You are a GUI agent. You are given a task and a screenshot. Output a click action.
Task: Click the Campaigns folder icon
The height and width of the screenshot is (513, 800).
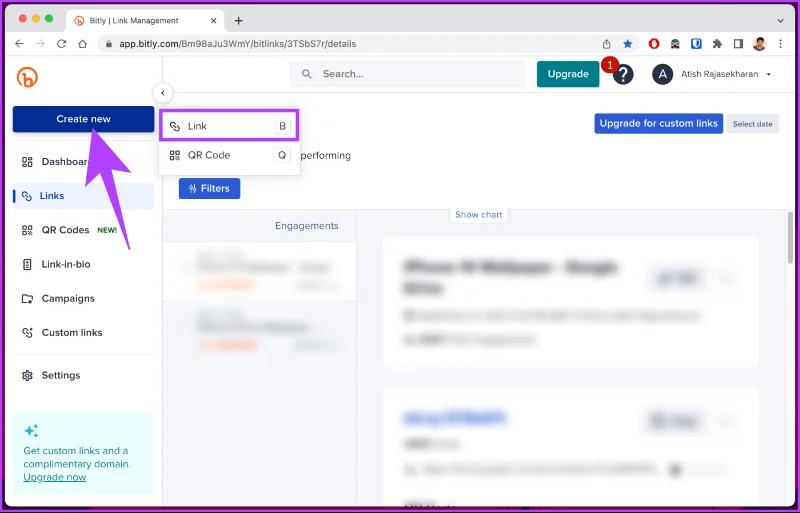(x=27, y=299)
